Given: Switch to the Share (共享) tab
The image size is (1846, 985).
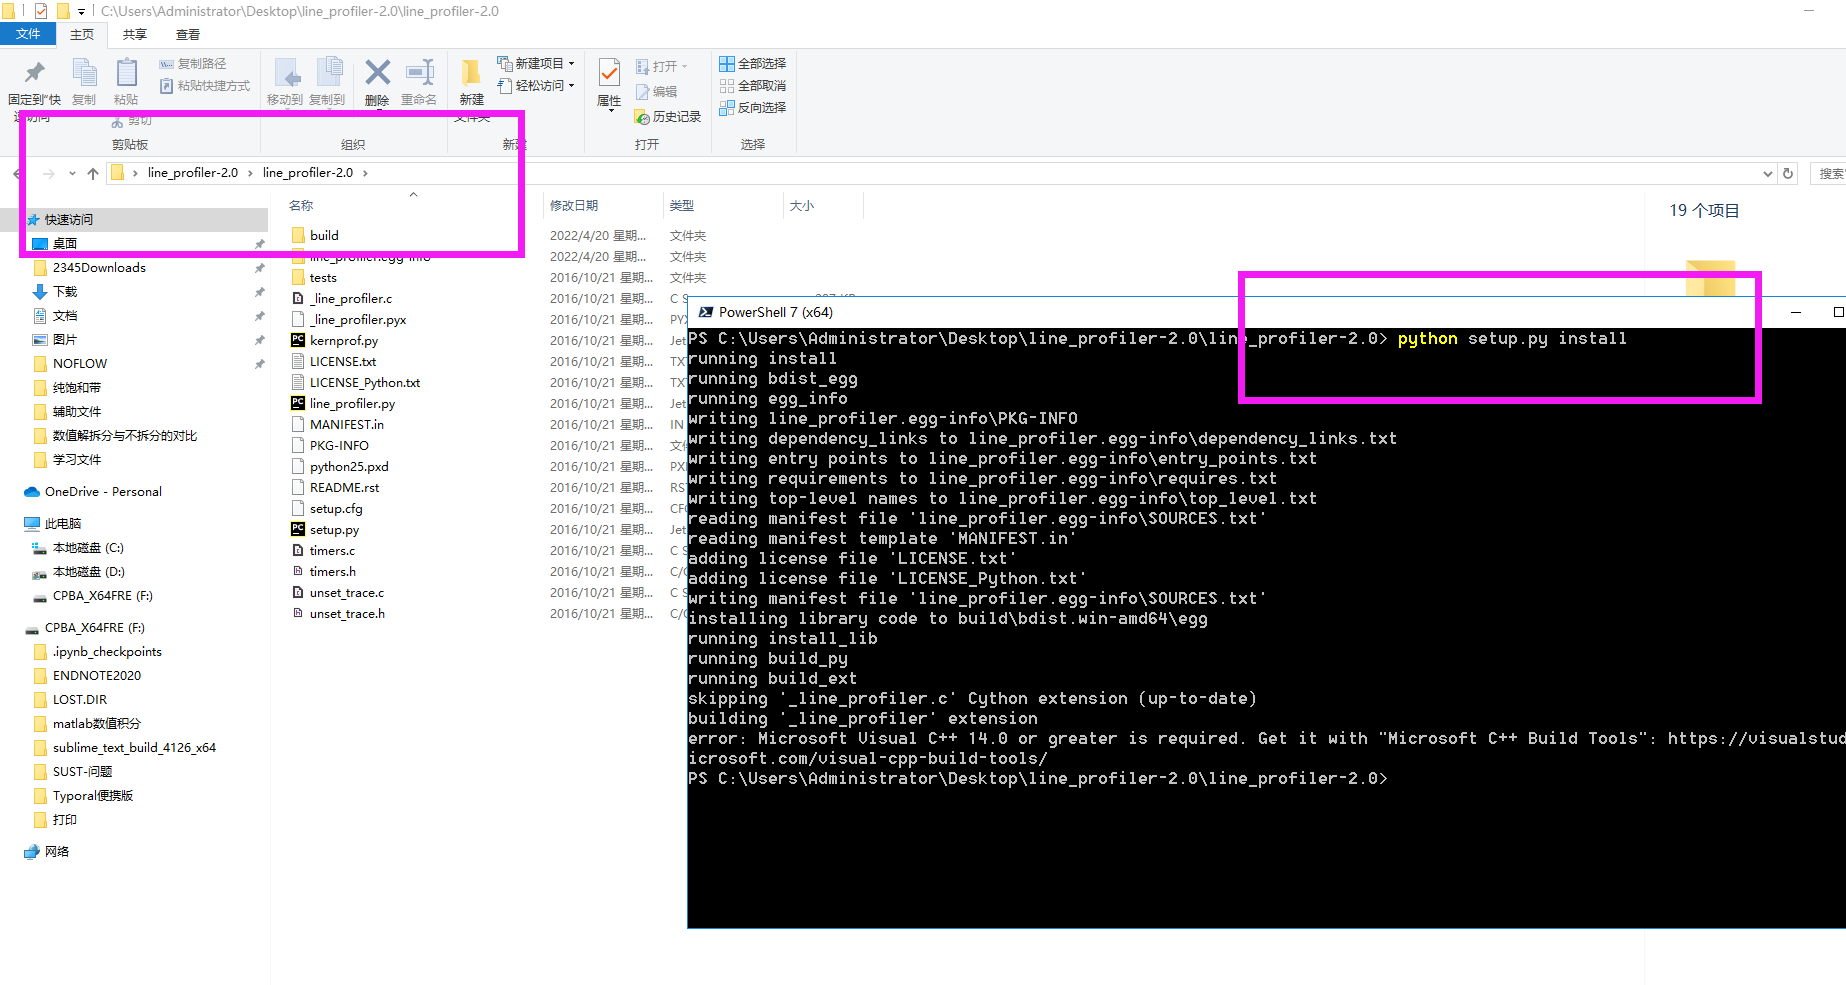Looking at the screenshot, I should click(135, 34).
